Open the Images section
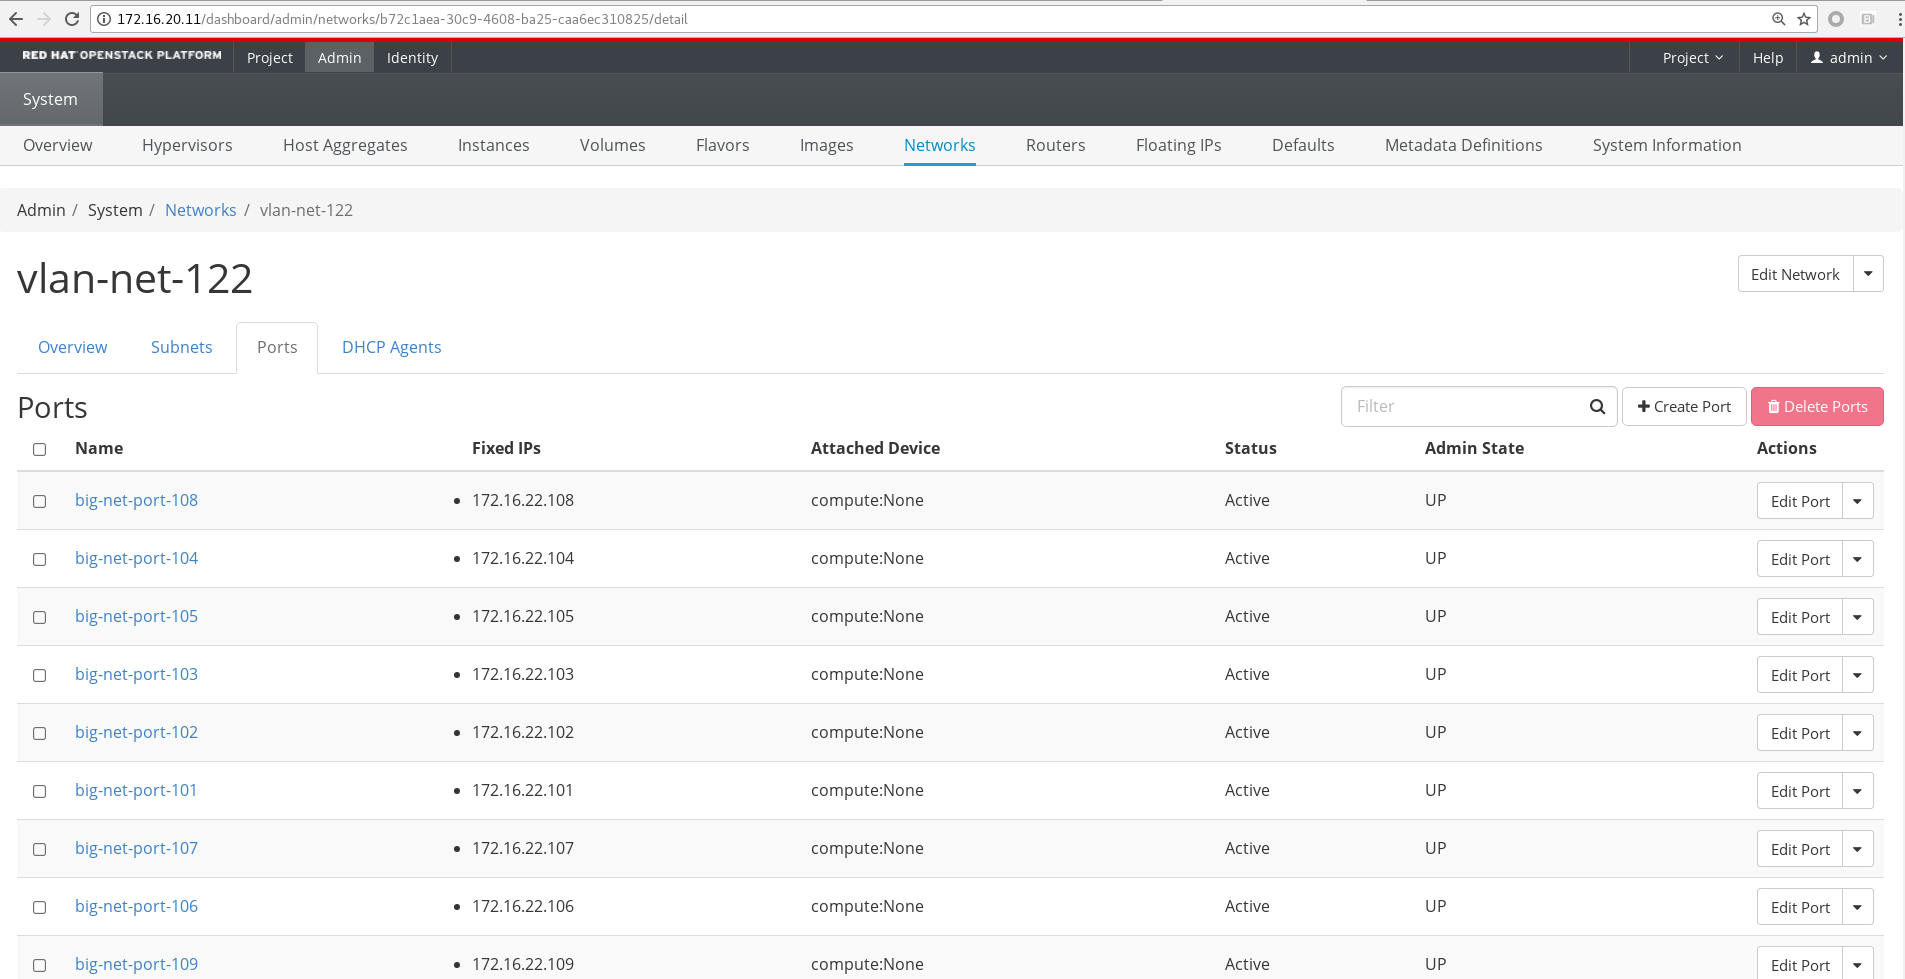Screen dimensions: 1905x979 [826, 145]
